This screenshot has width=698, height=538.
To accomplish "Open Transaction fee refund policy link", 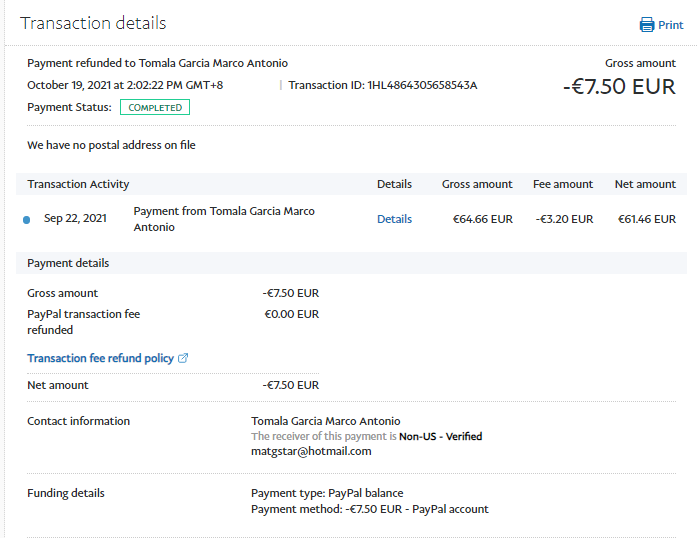I will (100, 358).
